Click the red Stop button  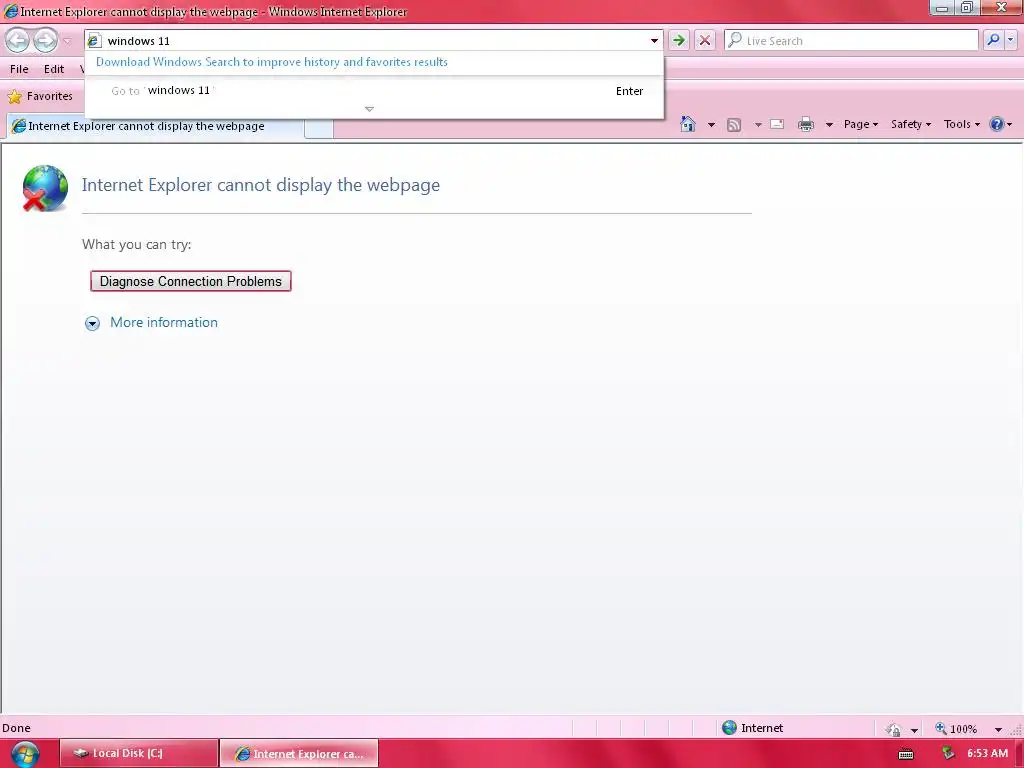[x=705, y=40]
